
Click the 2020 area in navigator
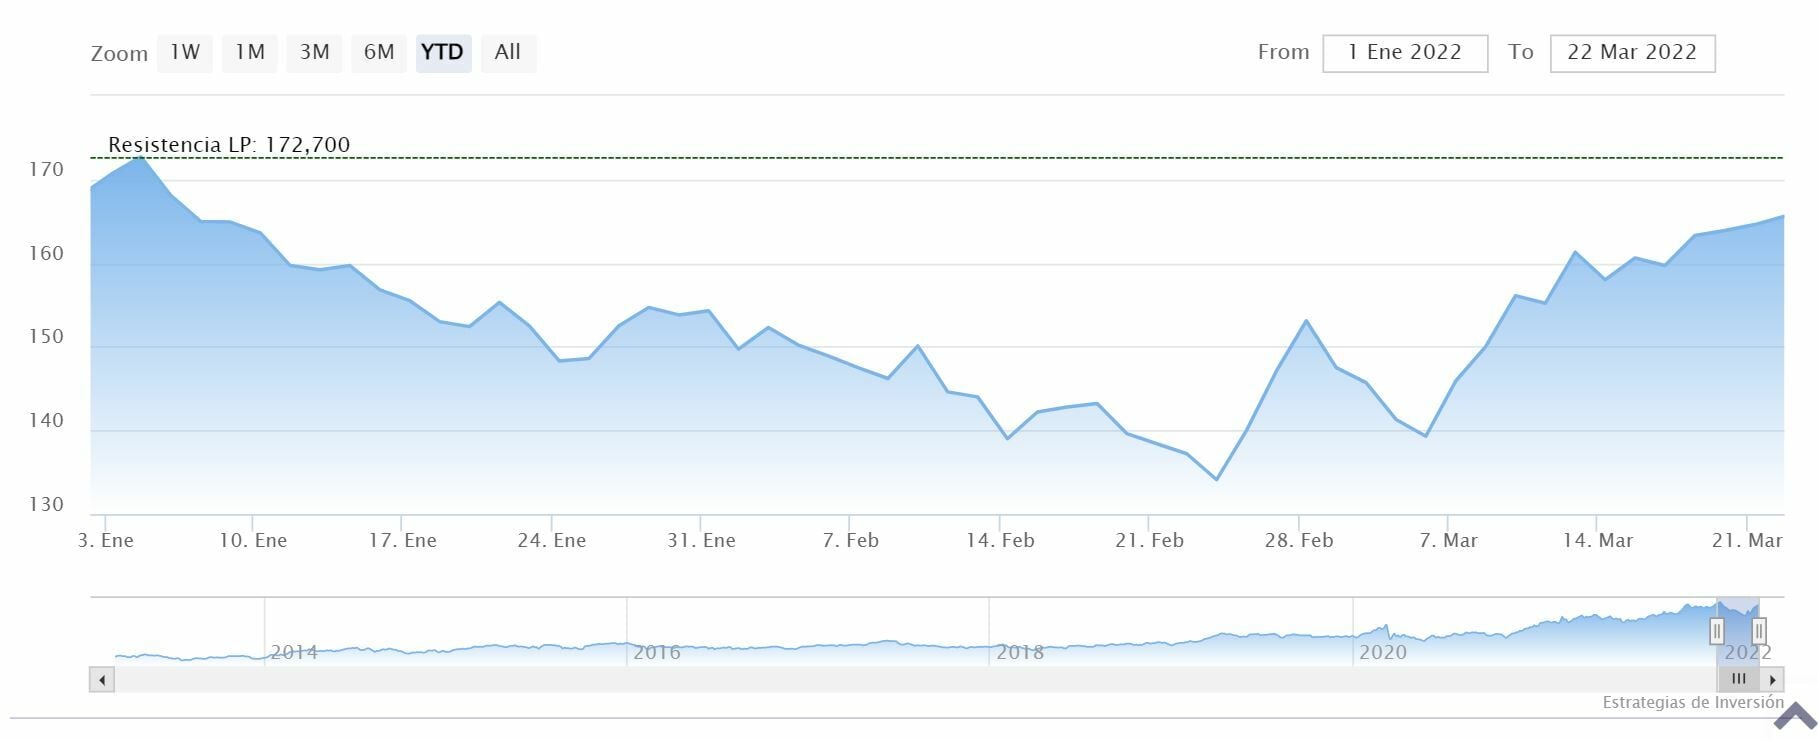[x=1383, y=652]
